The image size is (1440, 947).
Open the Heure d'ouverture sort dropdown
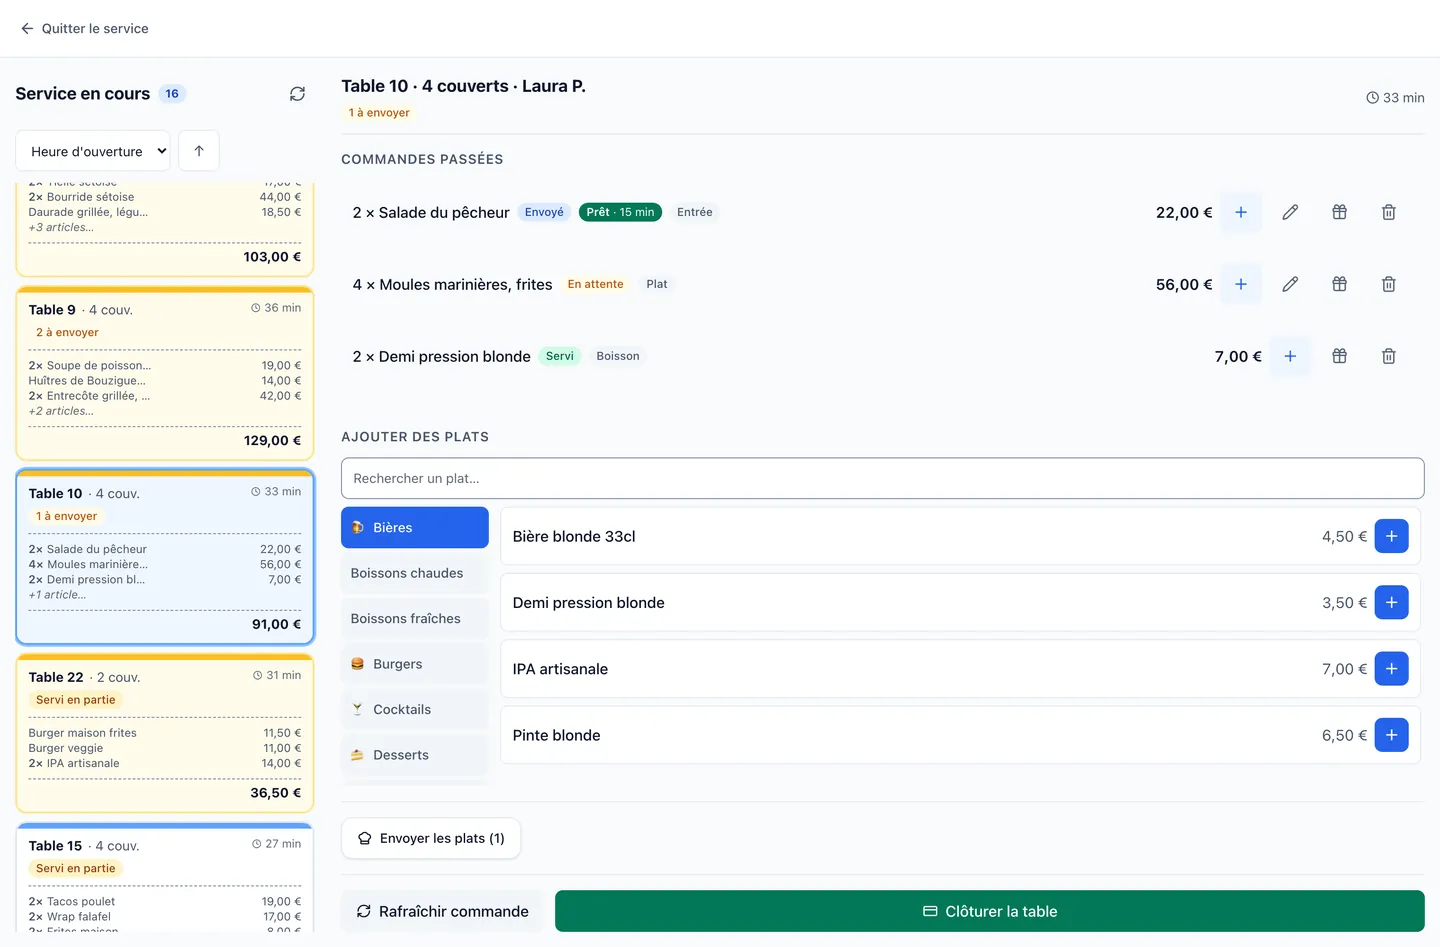tap(93, 151)
